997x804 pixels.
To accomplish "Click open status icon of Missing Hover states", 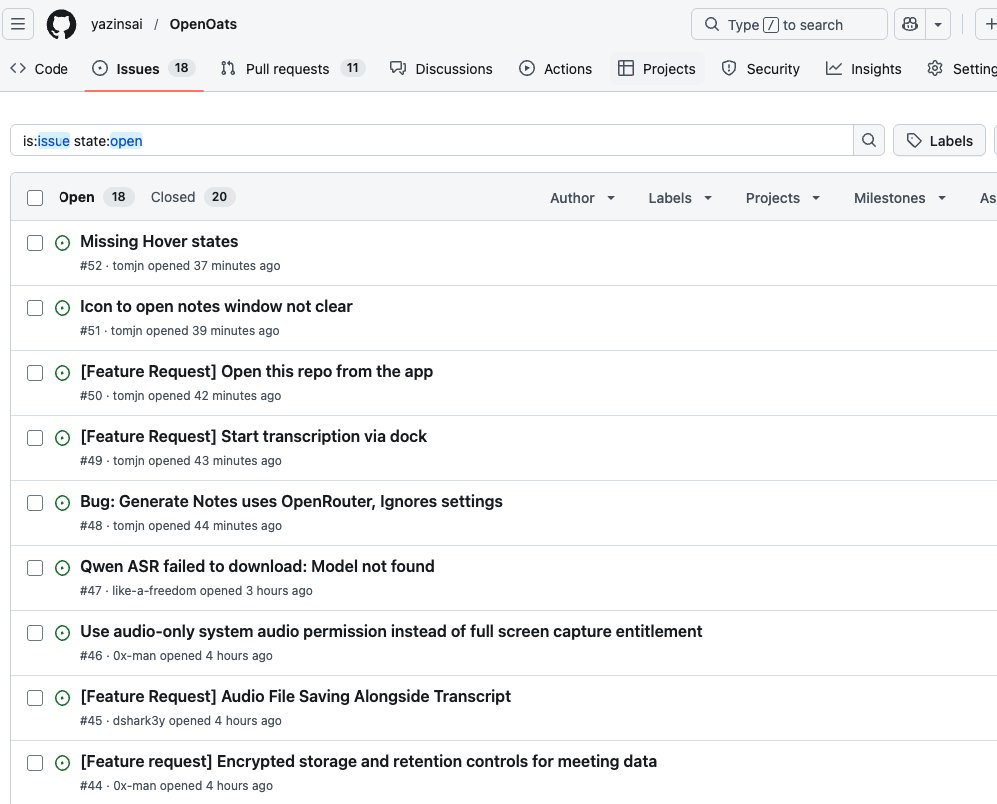I will [62, 243].
